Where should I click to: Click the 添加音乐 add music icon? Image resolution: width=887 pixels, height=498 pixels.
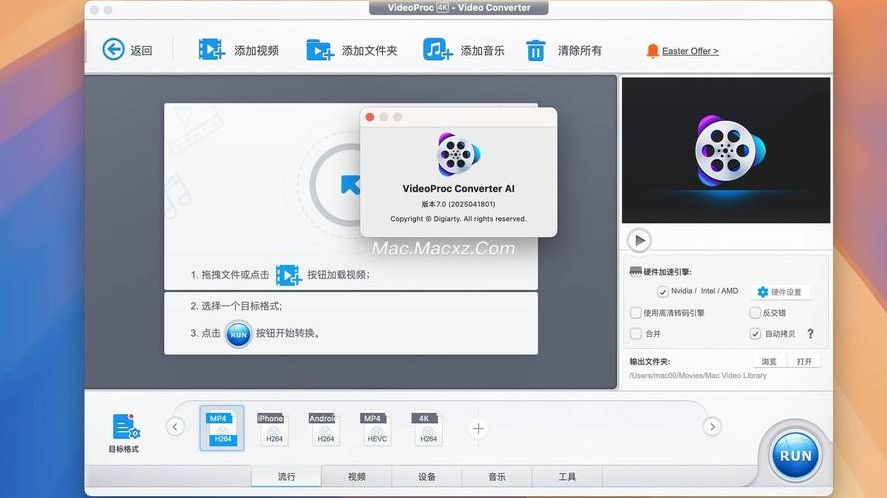point(437,50)
